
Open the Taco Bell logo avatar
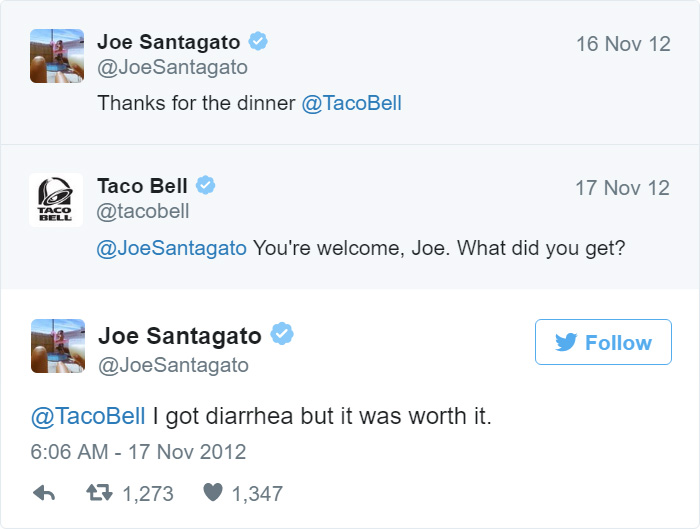(56, 200)
